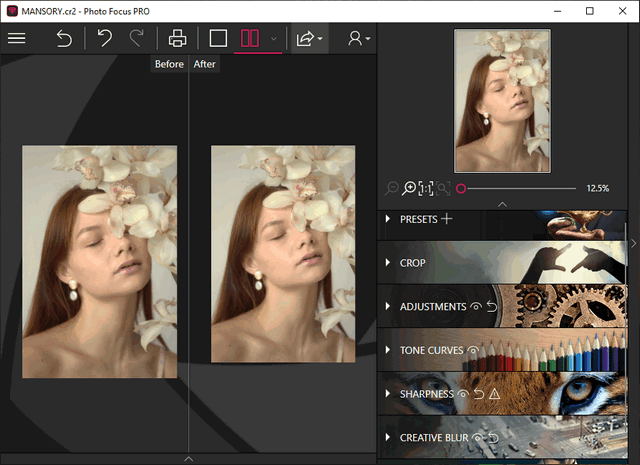The image size is (640, 465).
Task: Open the hamburger main menu
Action: click(x=17, y=39)
